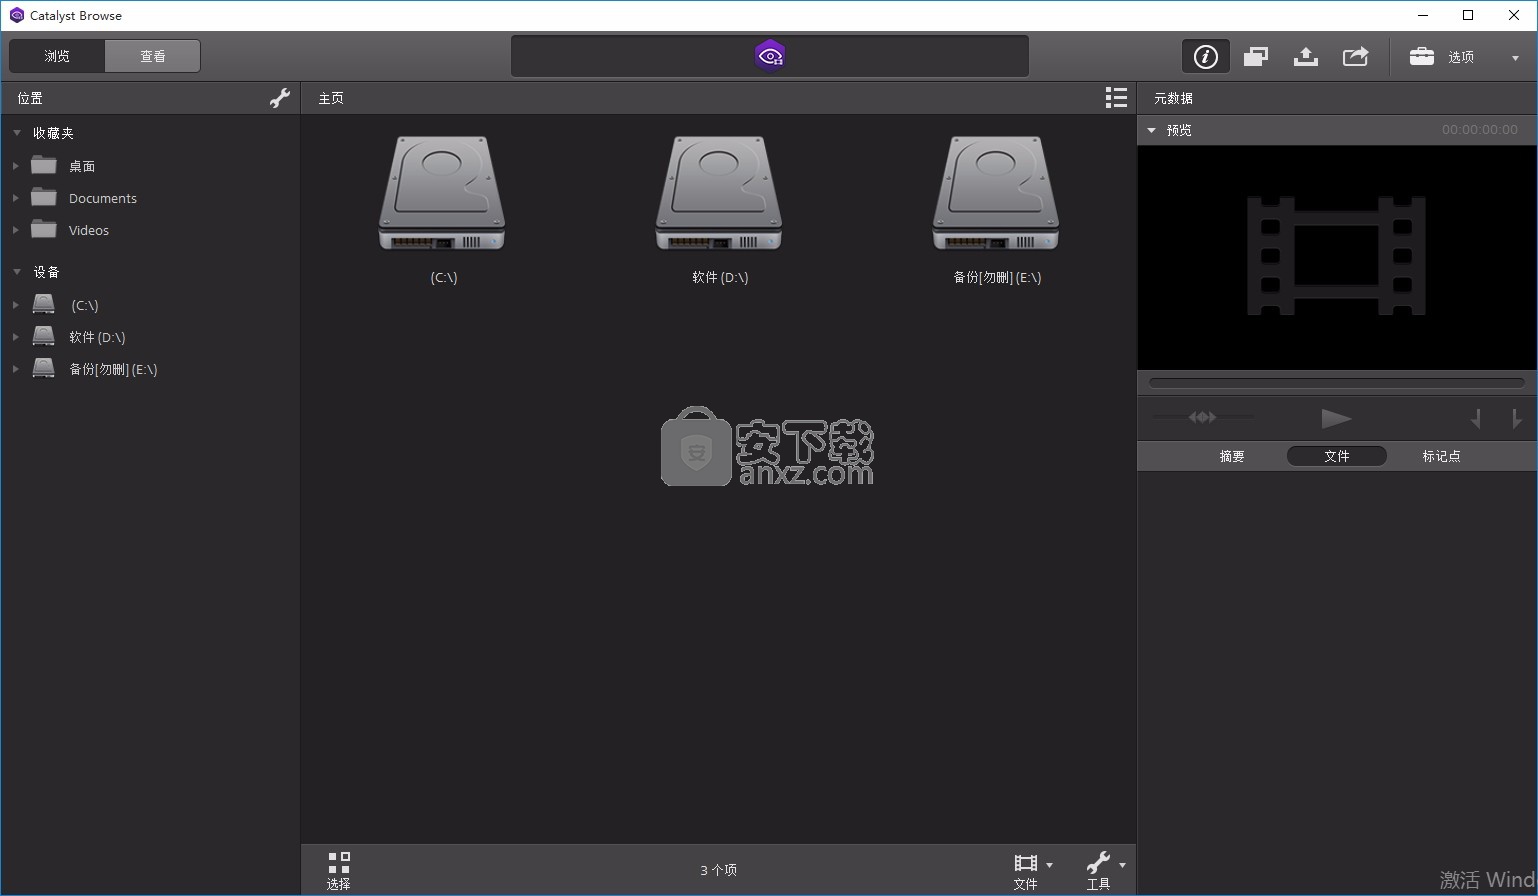This screenshot has width=1538, height=896.
Task: Select Videos folder in favorites
Action: [x=89, y=230]
